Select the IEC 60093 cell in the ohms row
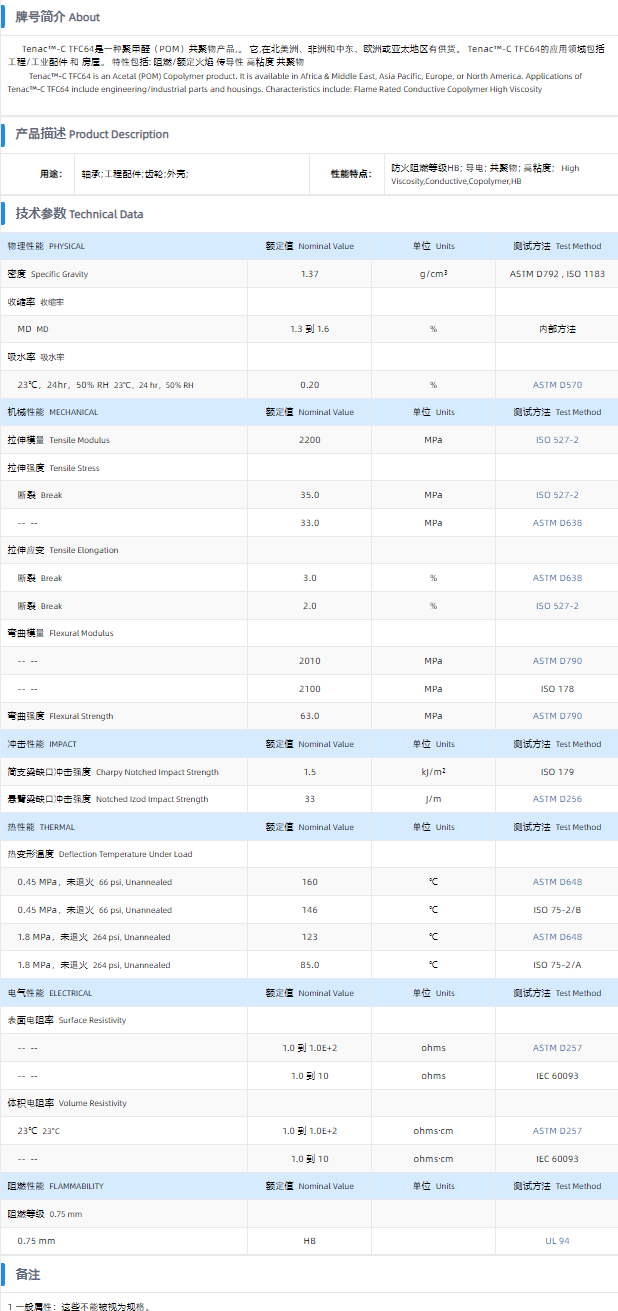Viewport: 618px width, 1311px height. point(557,1076)
